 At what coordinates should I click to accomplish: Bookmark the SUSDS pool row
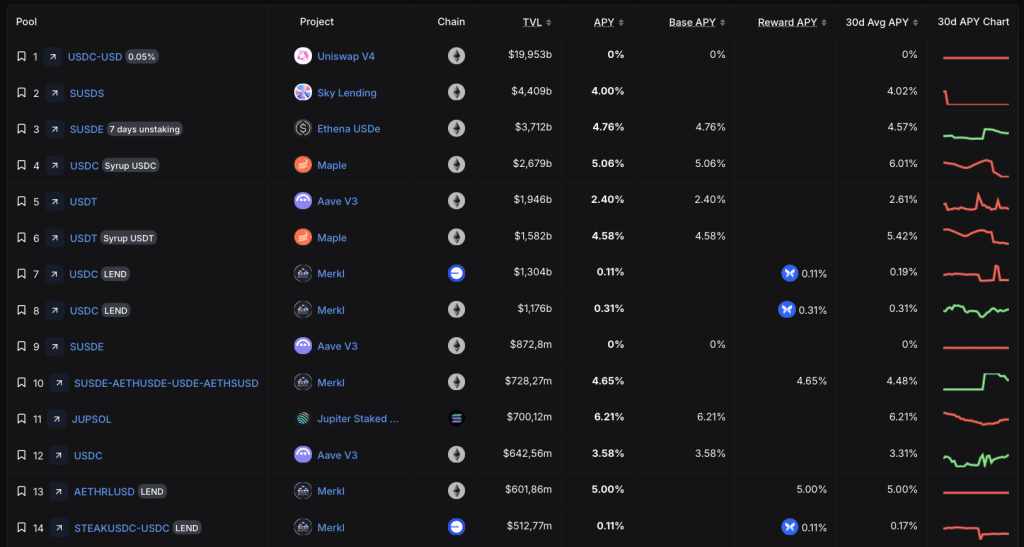21,93
